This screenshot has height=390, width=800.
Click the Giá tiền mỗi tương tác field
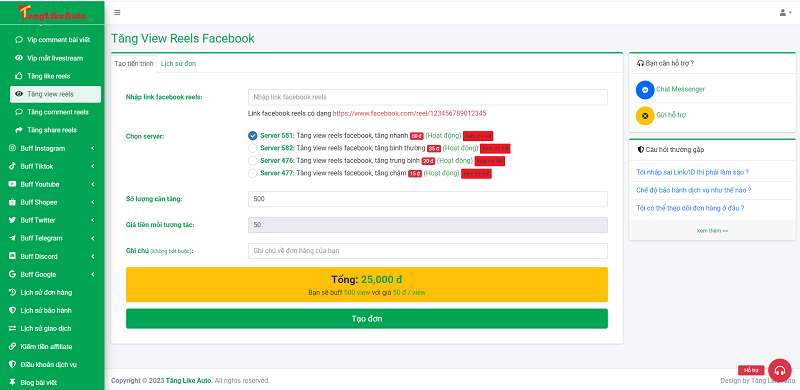click(428, 225)
